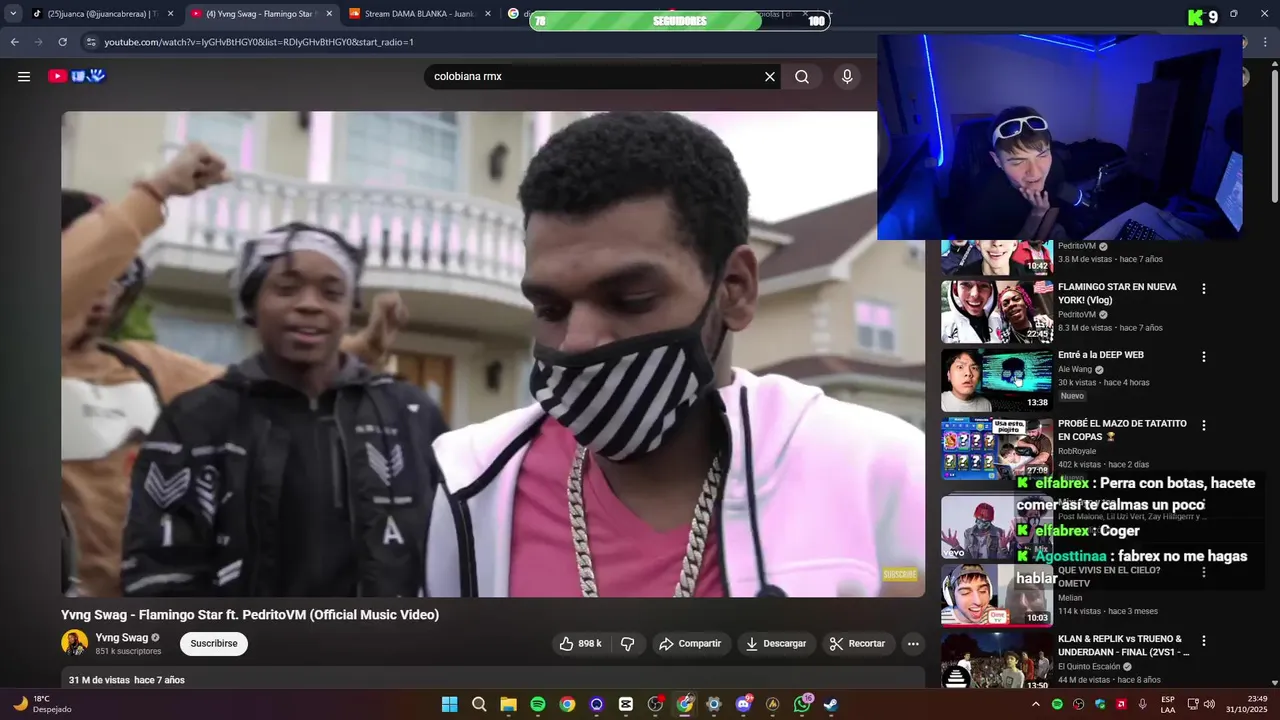Click the magnifier search button
Viewport: 1280px width, 720px height.
pyautogui.click(x=802, y=76)
